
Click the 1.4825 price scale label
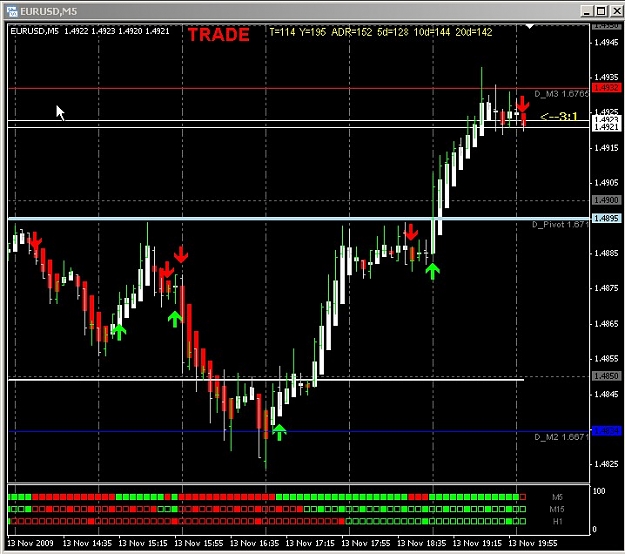pos(607,464)
